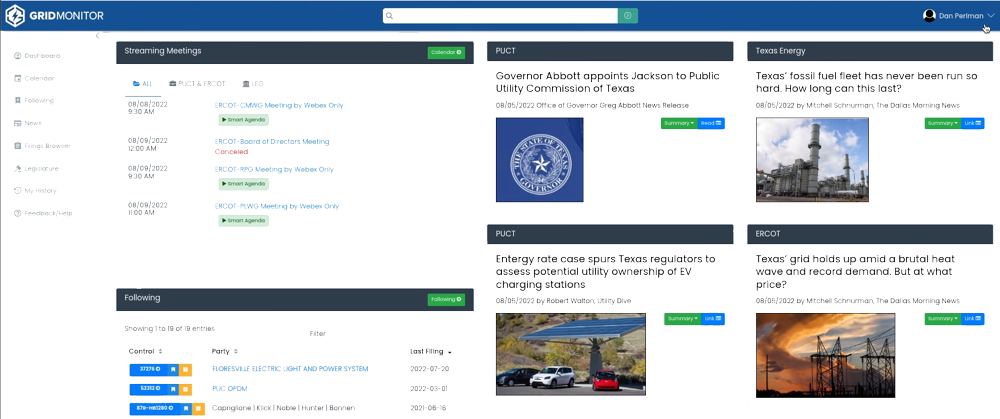Open Following in the sidebar
The width and height of the screenshot is (1000, 419).
pyautogui.click(x=34, y=100)
